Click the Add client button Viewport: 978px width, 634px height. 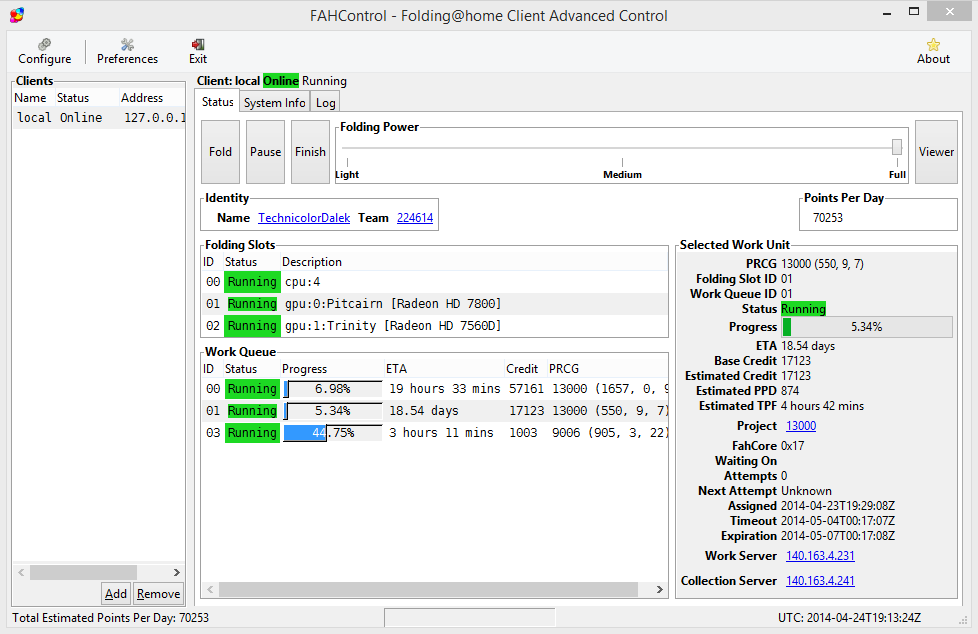pos(116,593)
